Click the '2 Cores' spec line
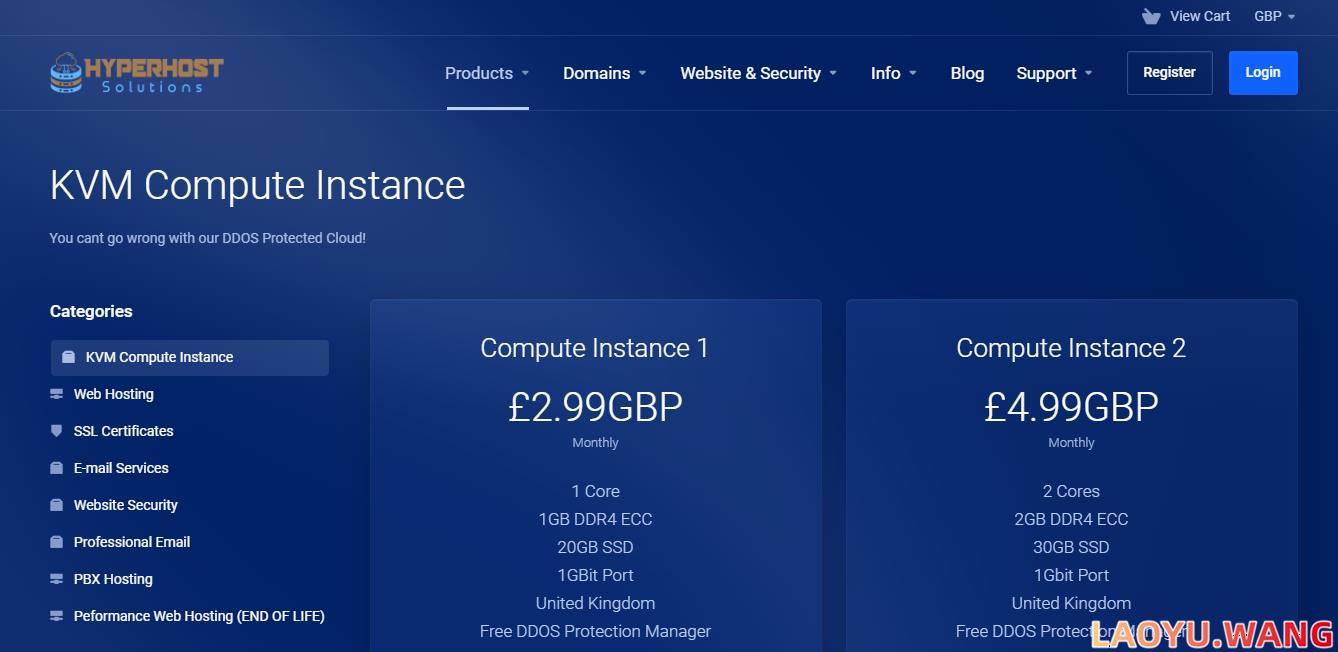1338x652 pixels. [1071, 491]
